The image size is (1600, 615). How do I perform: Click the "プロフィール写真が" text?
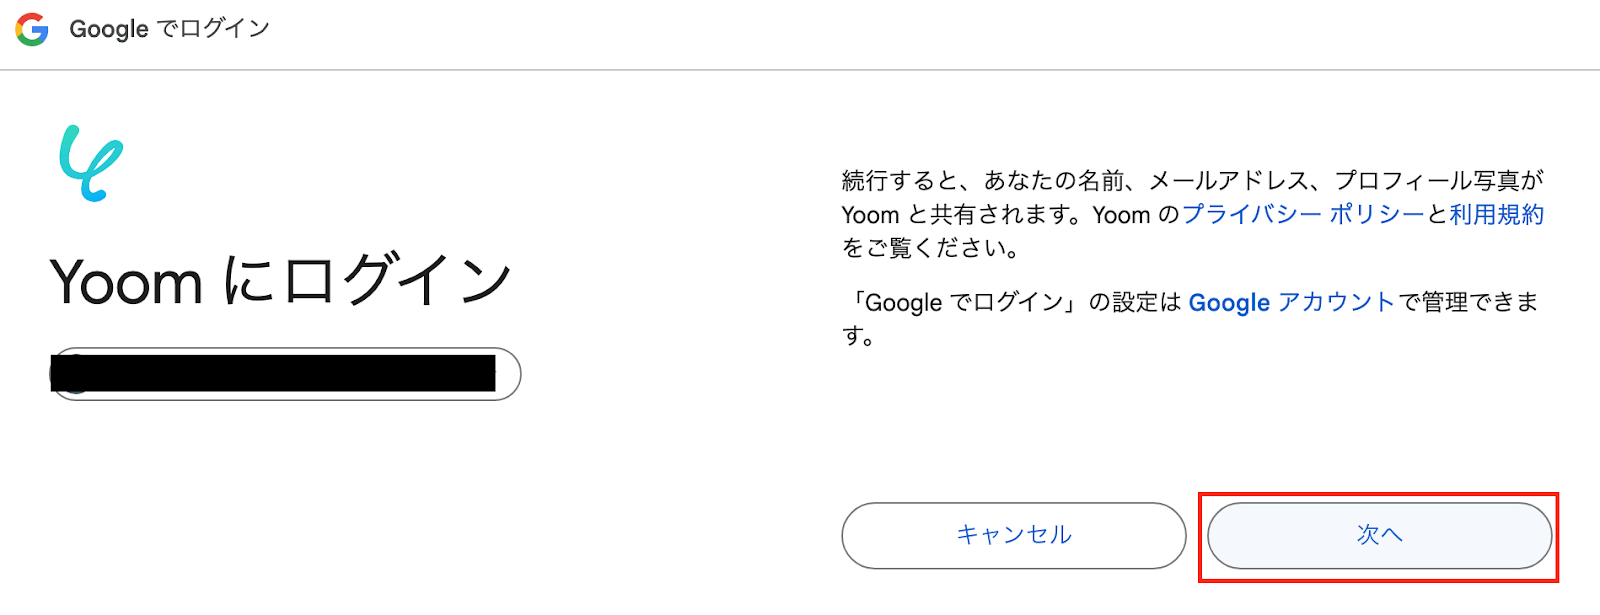point(1439,181)
